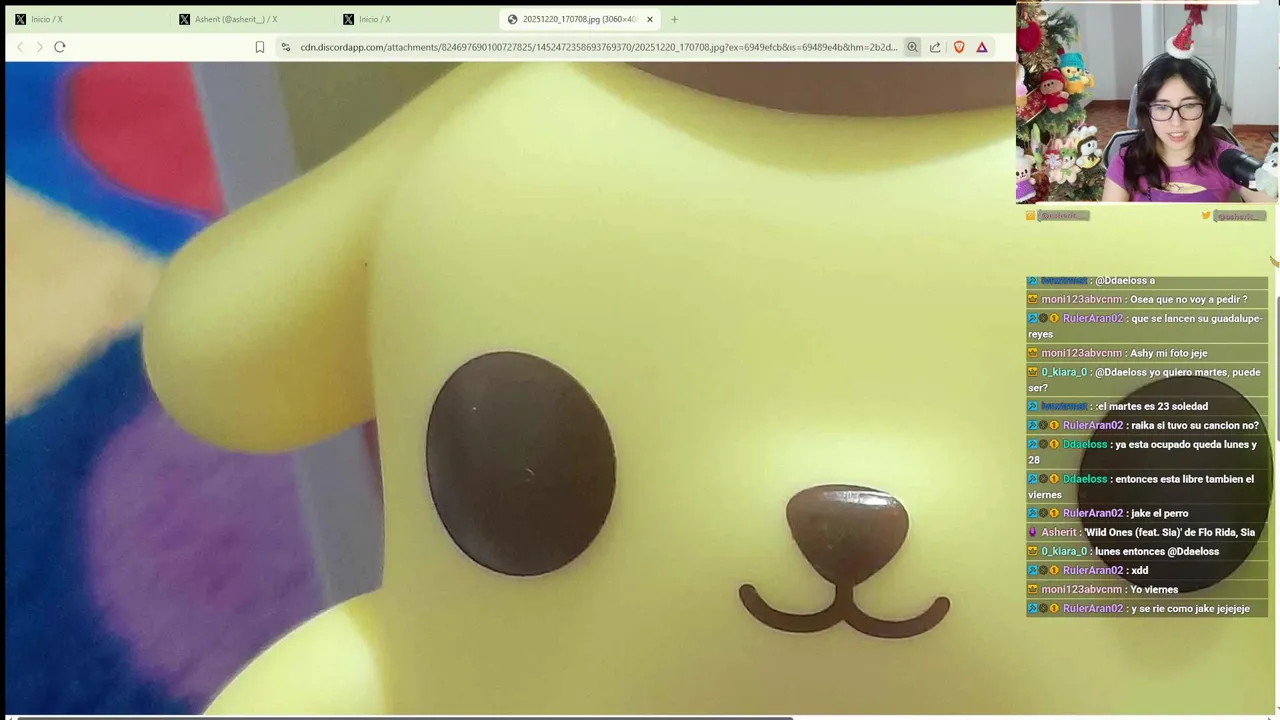Screen dimensions: 1280x720
Task: Open a new browser tab
Action: (x=674, y=19)
